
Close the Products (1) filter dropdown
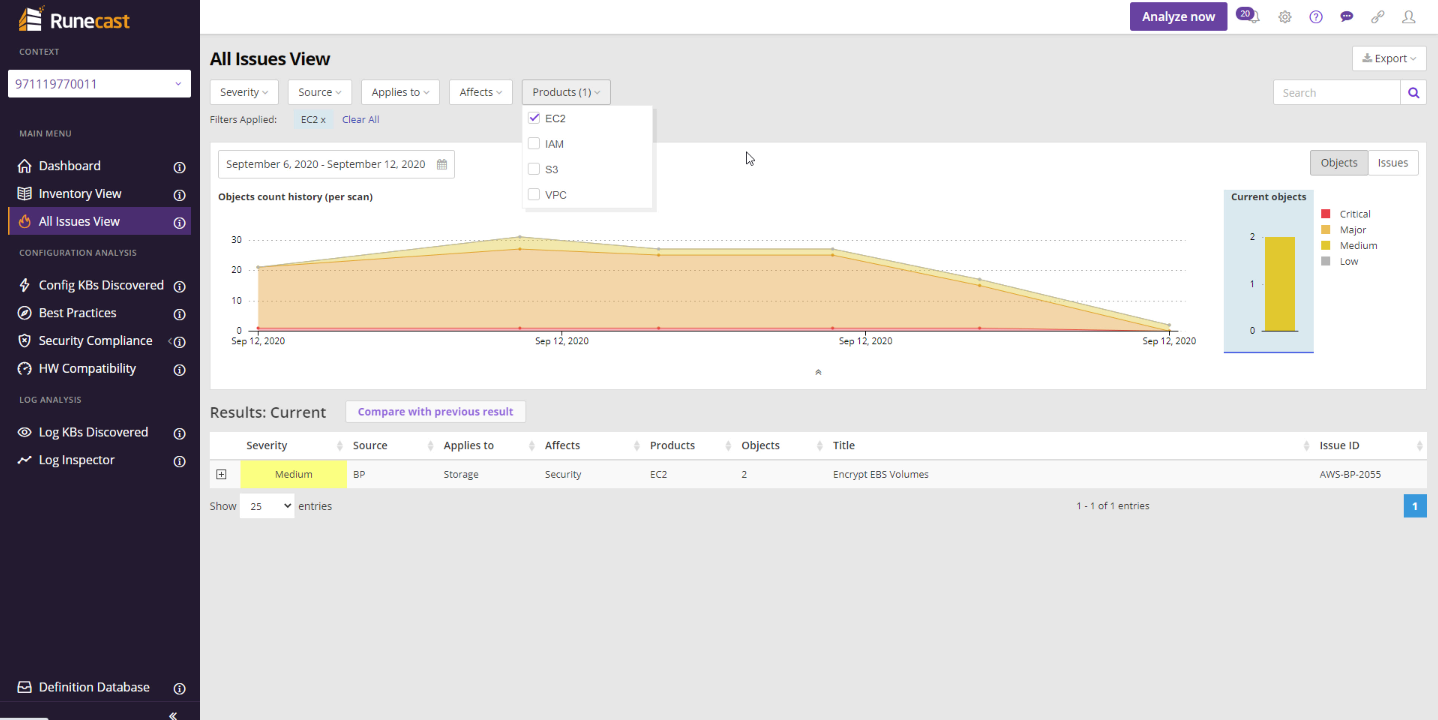pyautogui.click(x=566, y=92)
